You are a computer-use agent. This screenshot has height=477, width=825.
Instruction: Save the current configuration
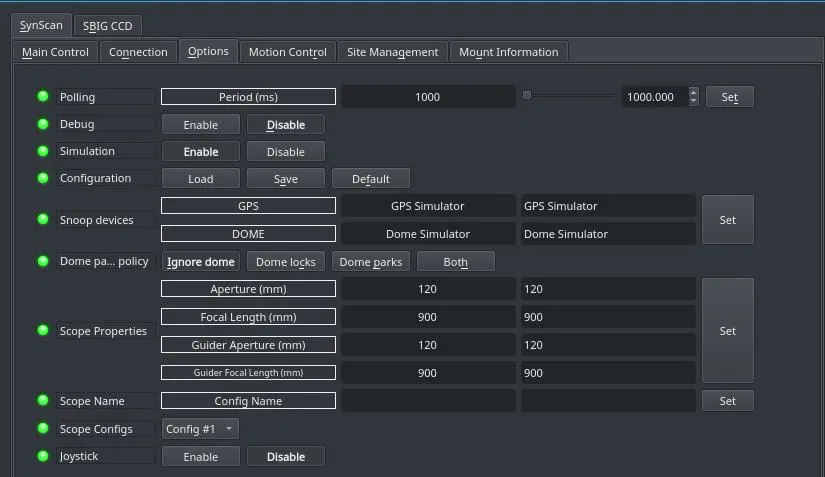click(286, 179)
